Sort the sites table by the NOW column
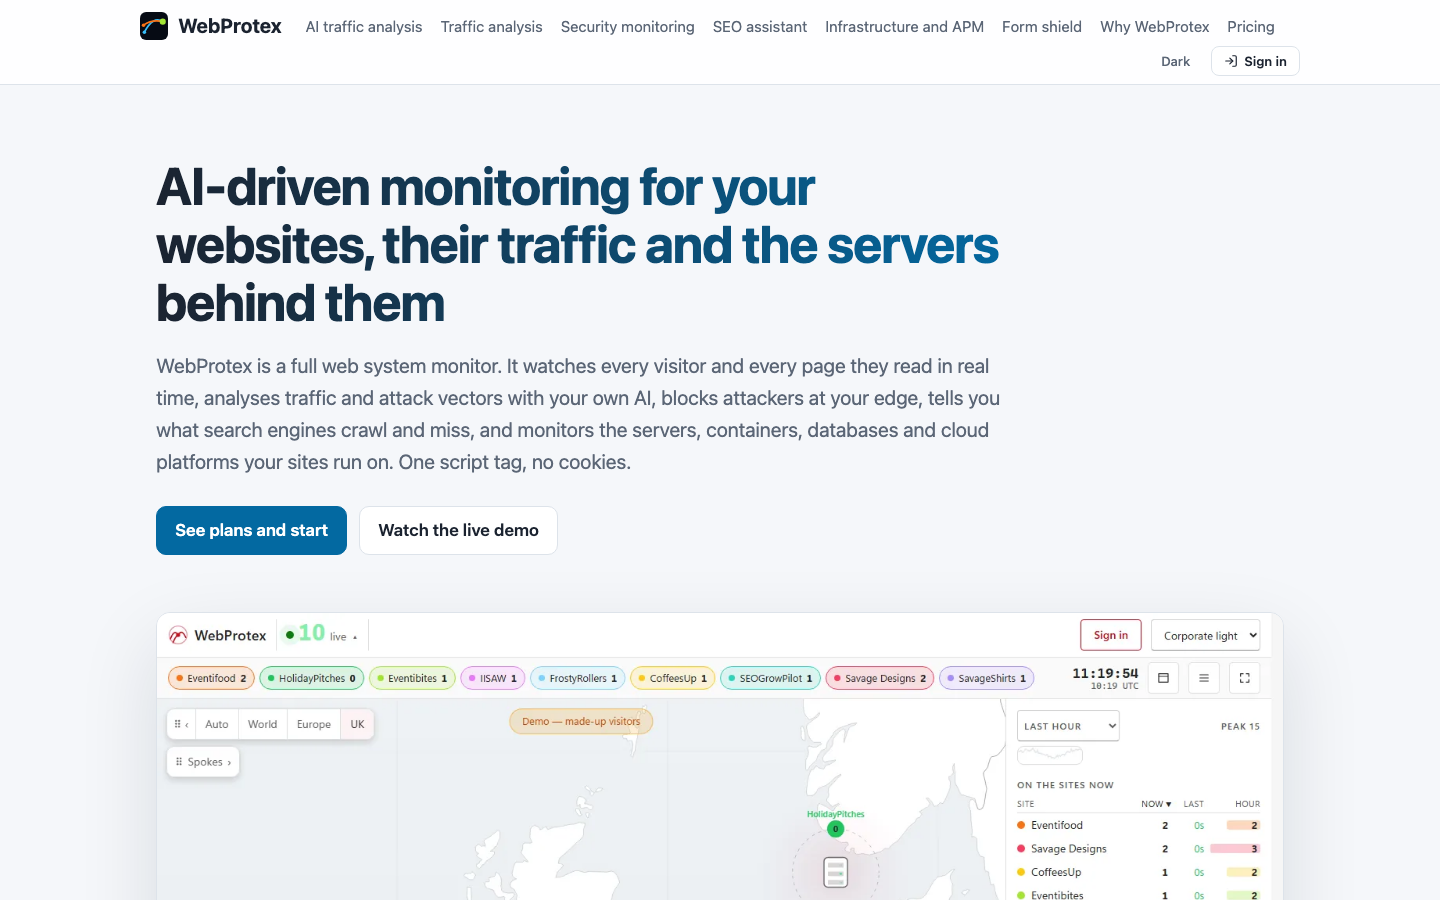 click(x=1155, y=804)
